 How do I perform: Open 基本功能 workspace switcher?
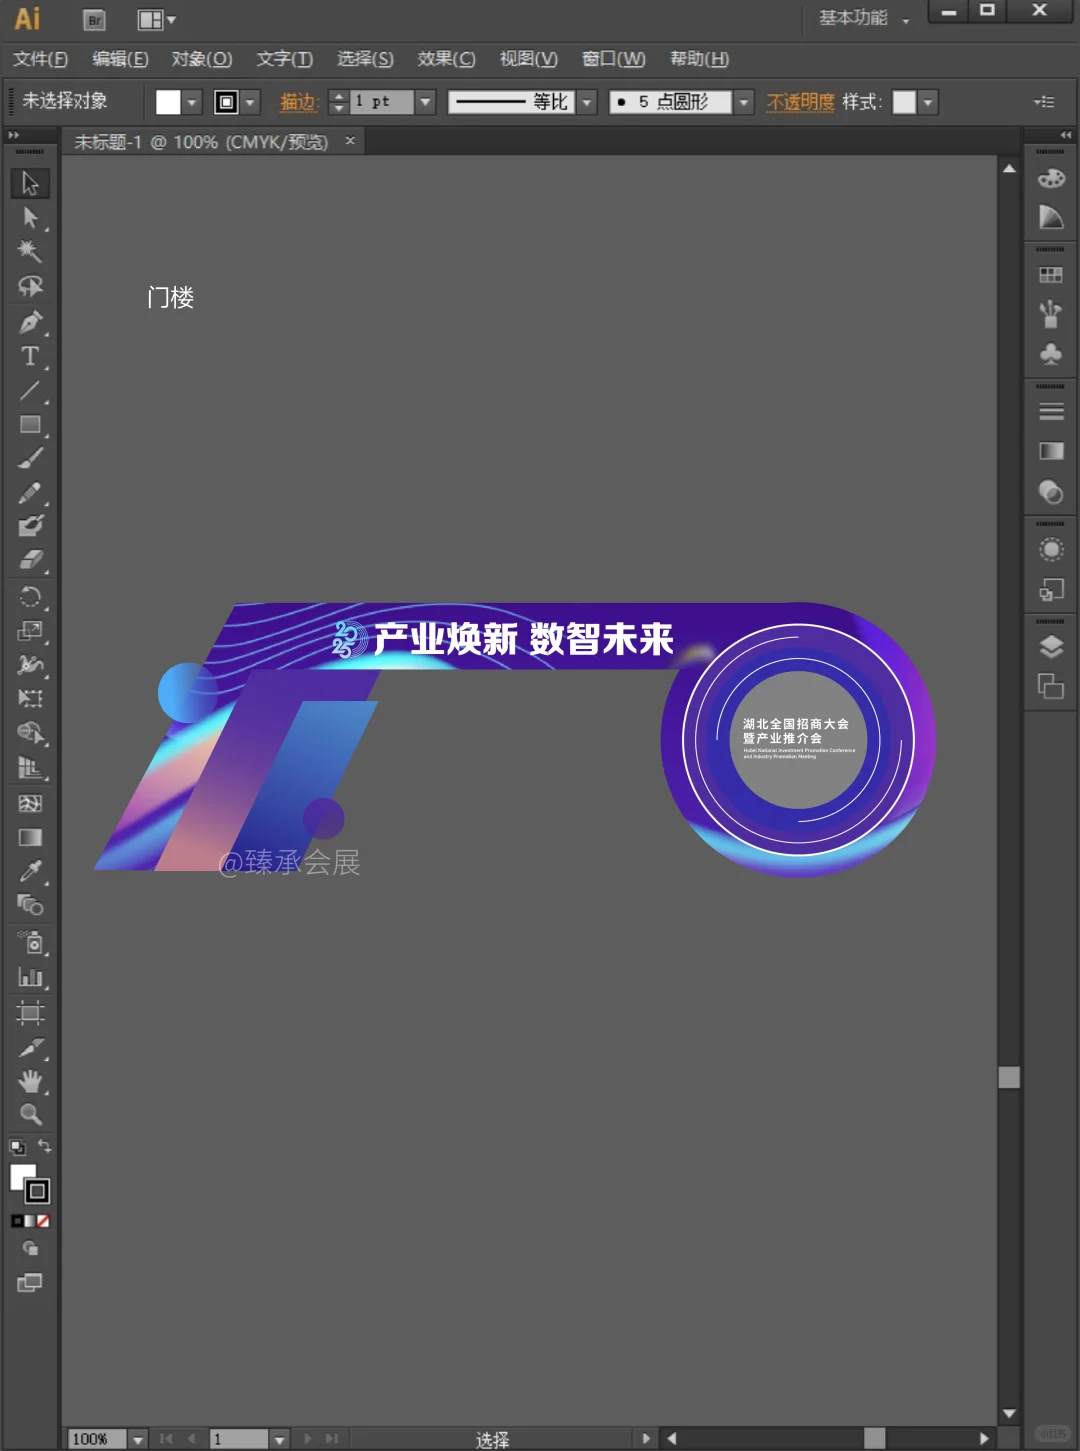click(864, 18)
